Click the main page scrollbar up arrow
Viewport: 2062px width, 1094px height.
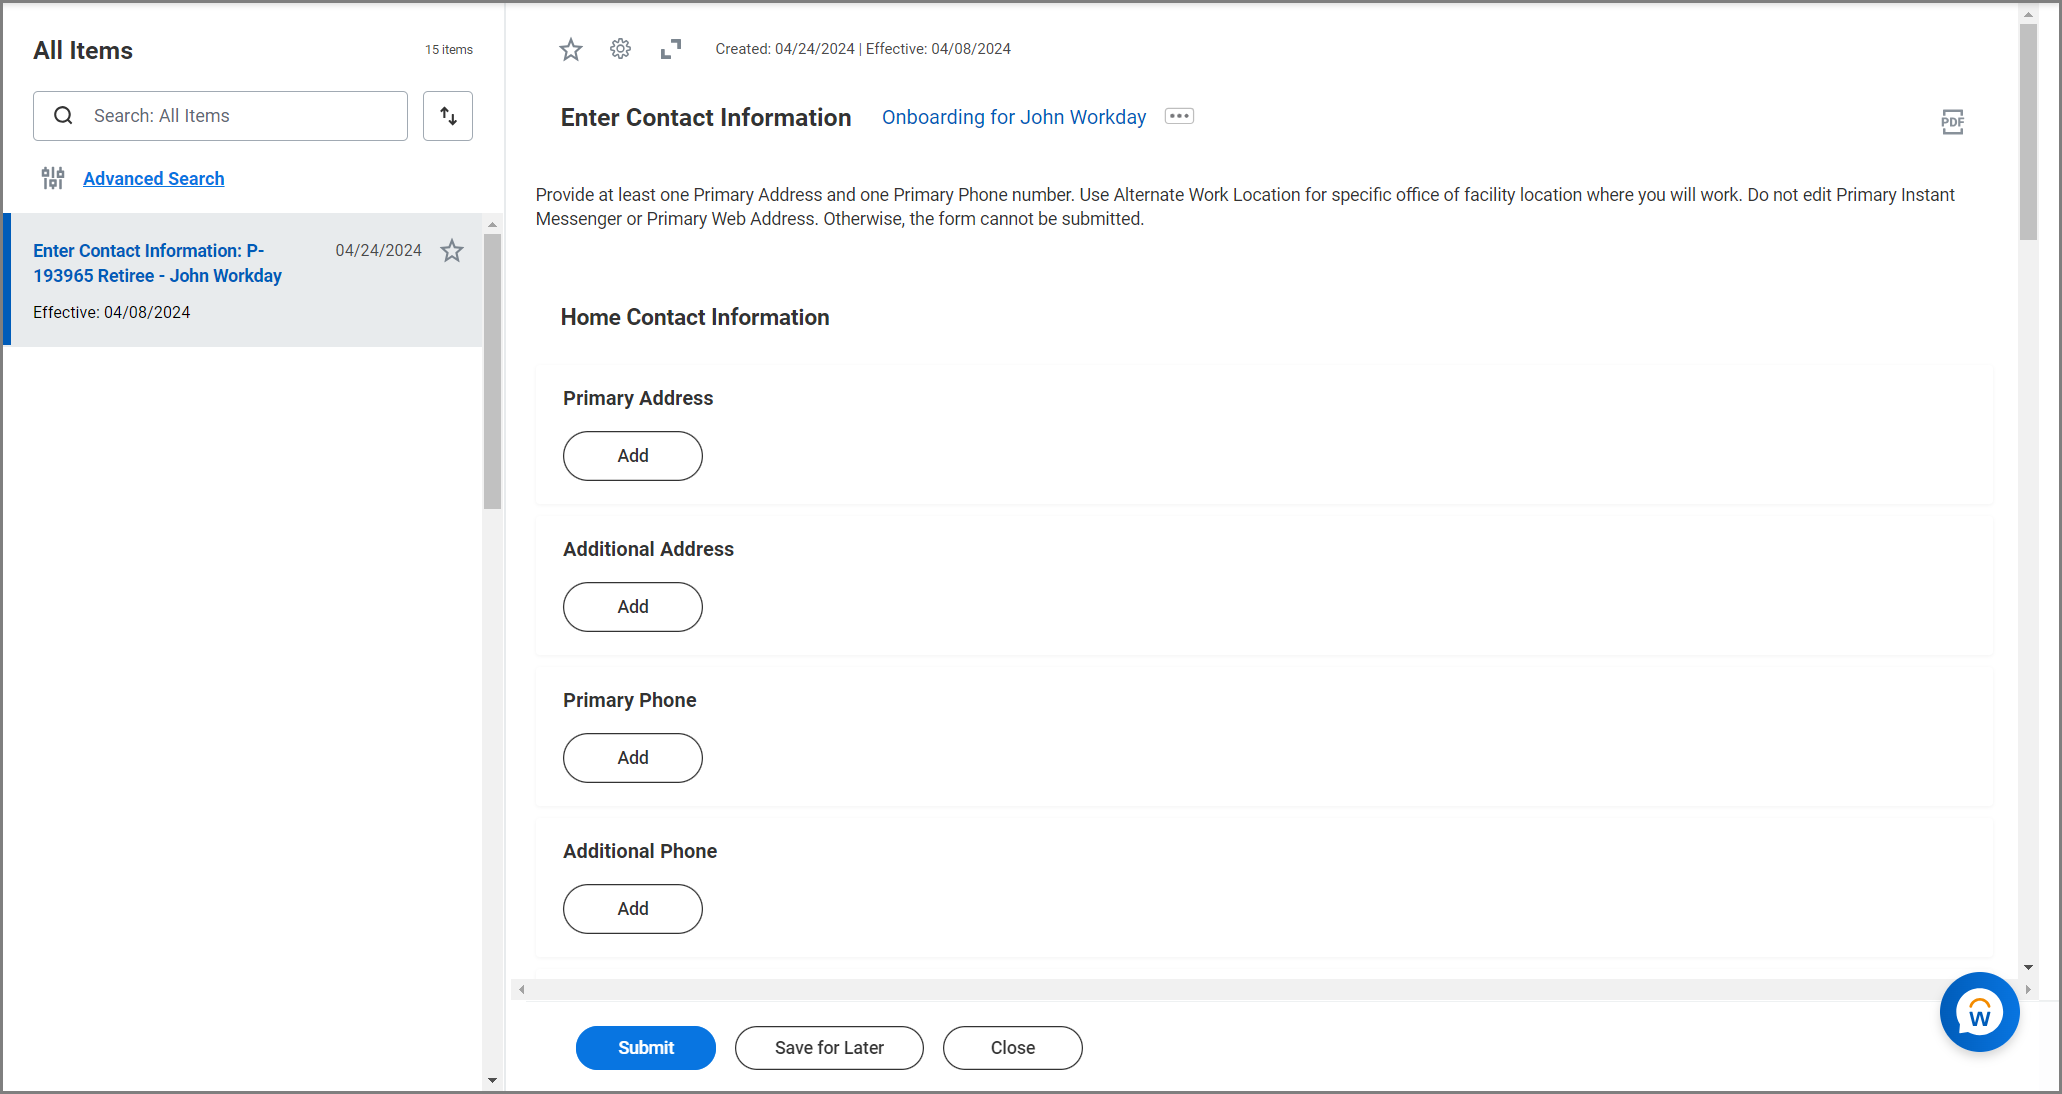(x=2028, y=15)
